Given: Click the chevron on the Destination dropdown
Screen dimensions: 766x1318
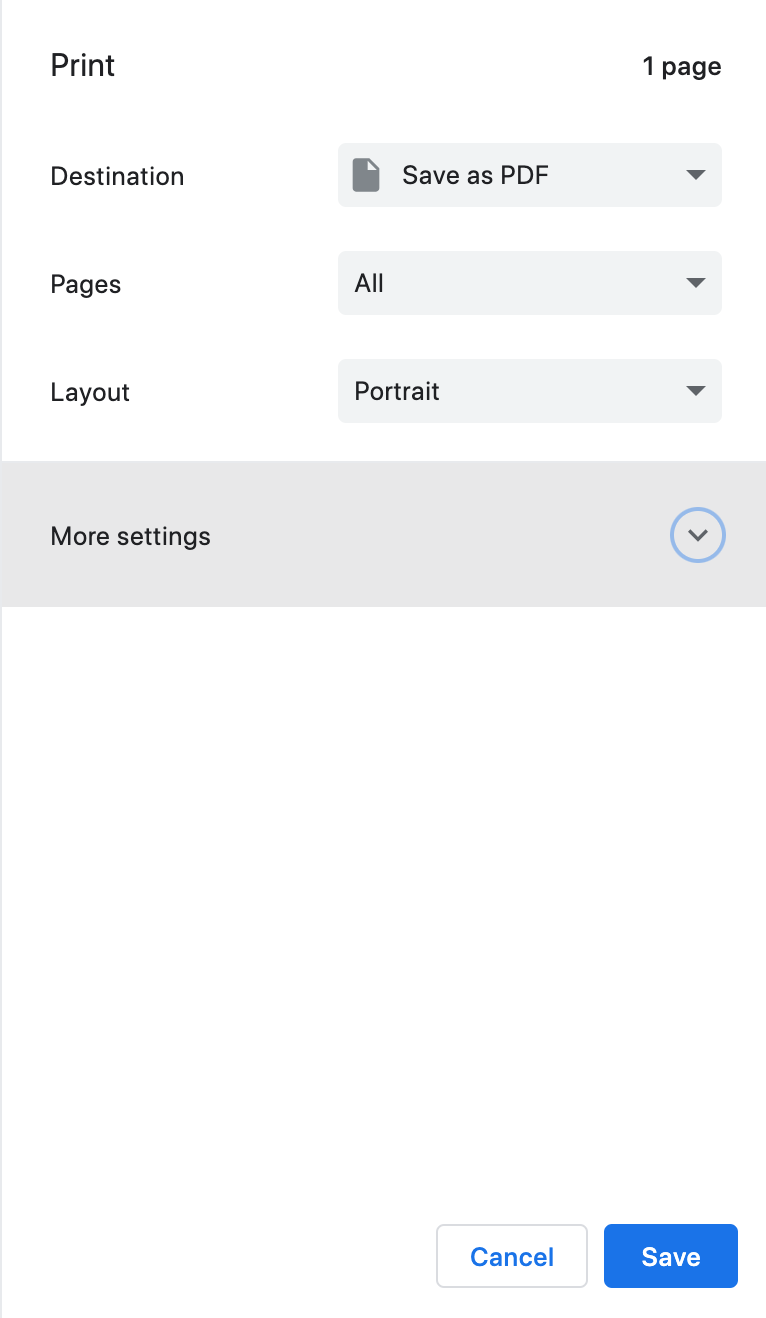Looking at the screenshot, I should 696,174.
